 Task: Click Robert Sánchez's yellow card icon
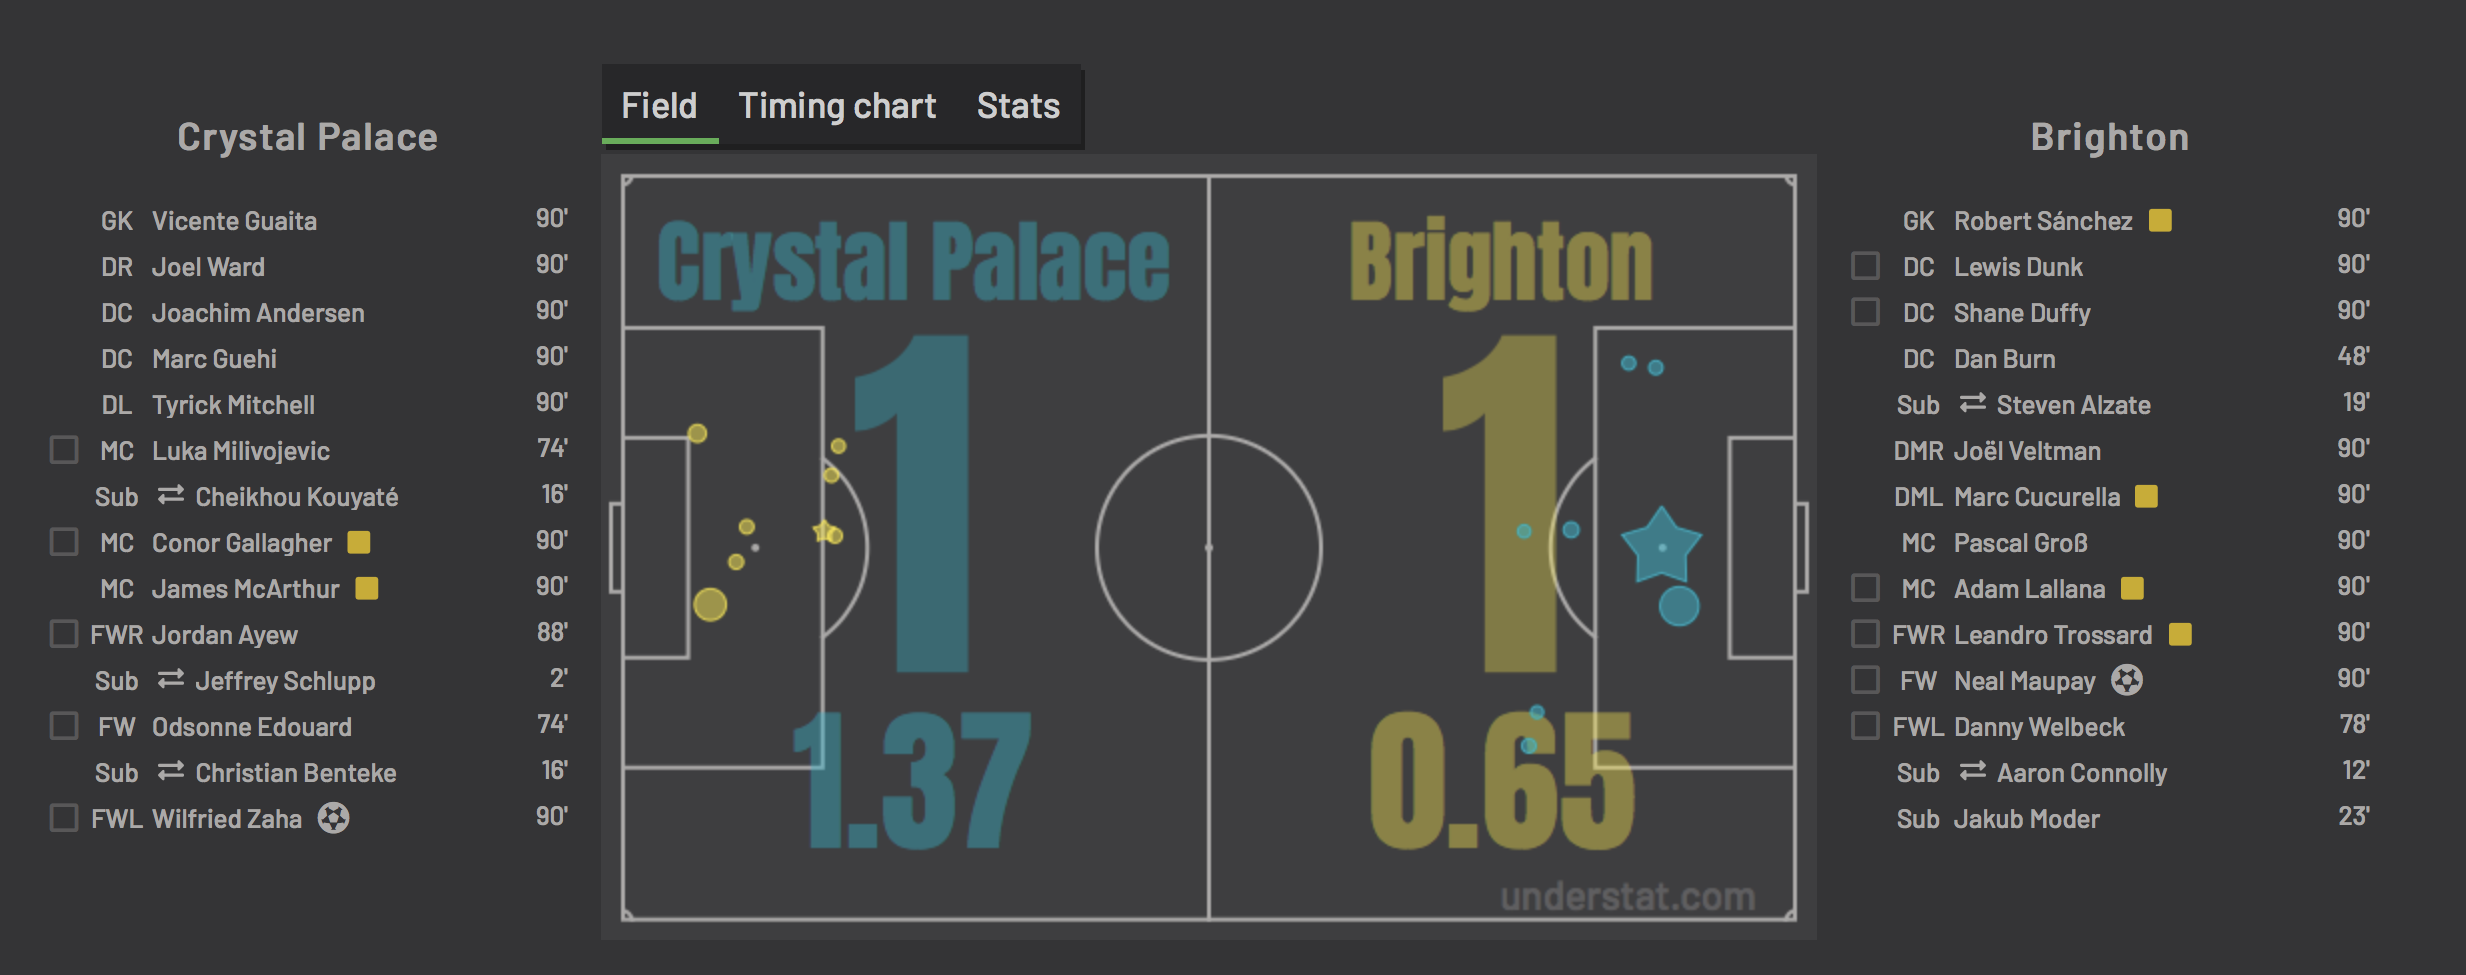point(2160,220)
